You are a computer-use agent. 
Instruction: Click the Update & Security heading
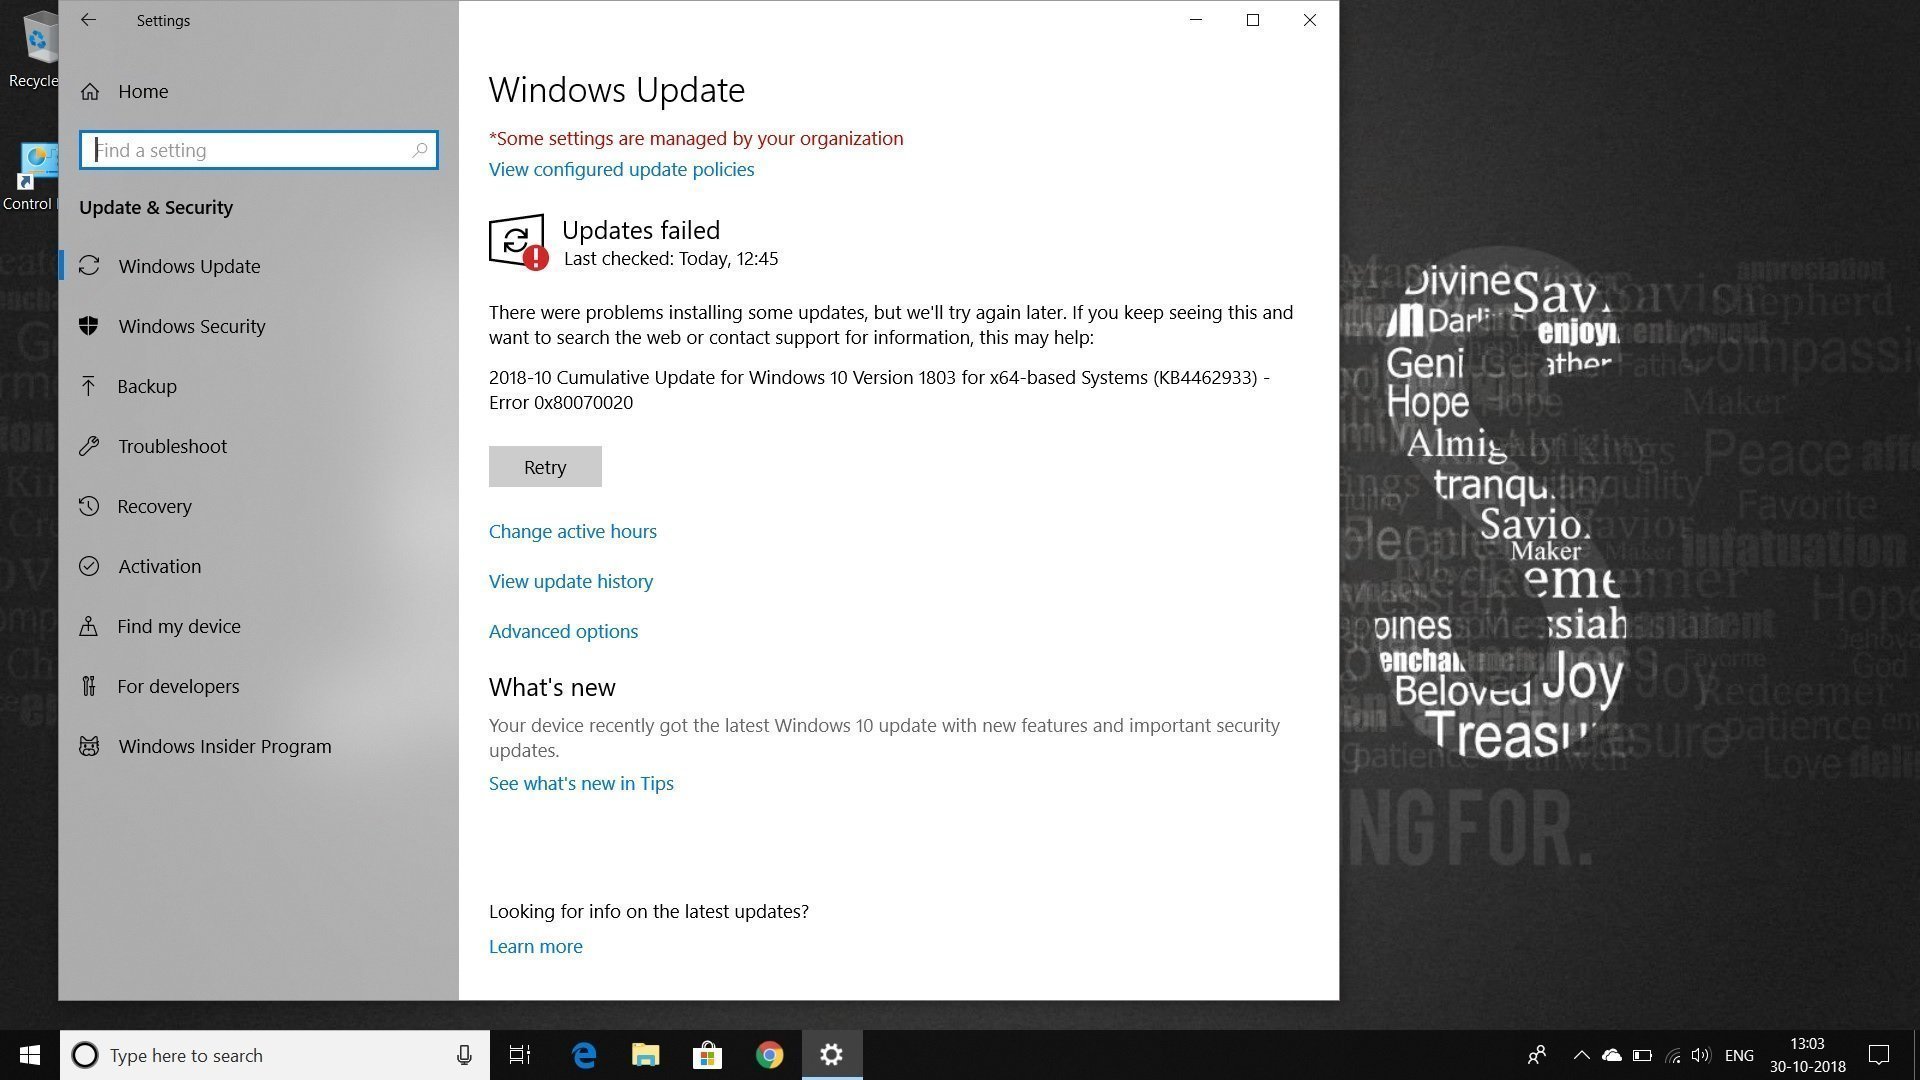tap(156, 207)
